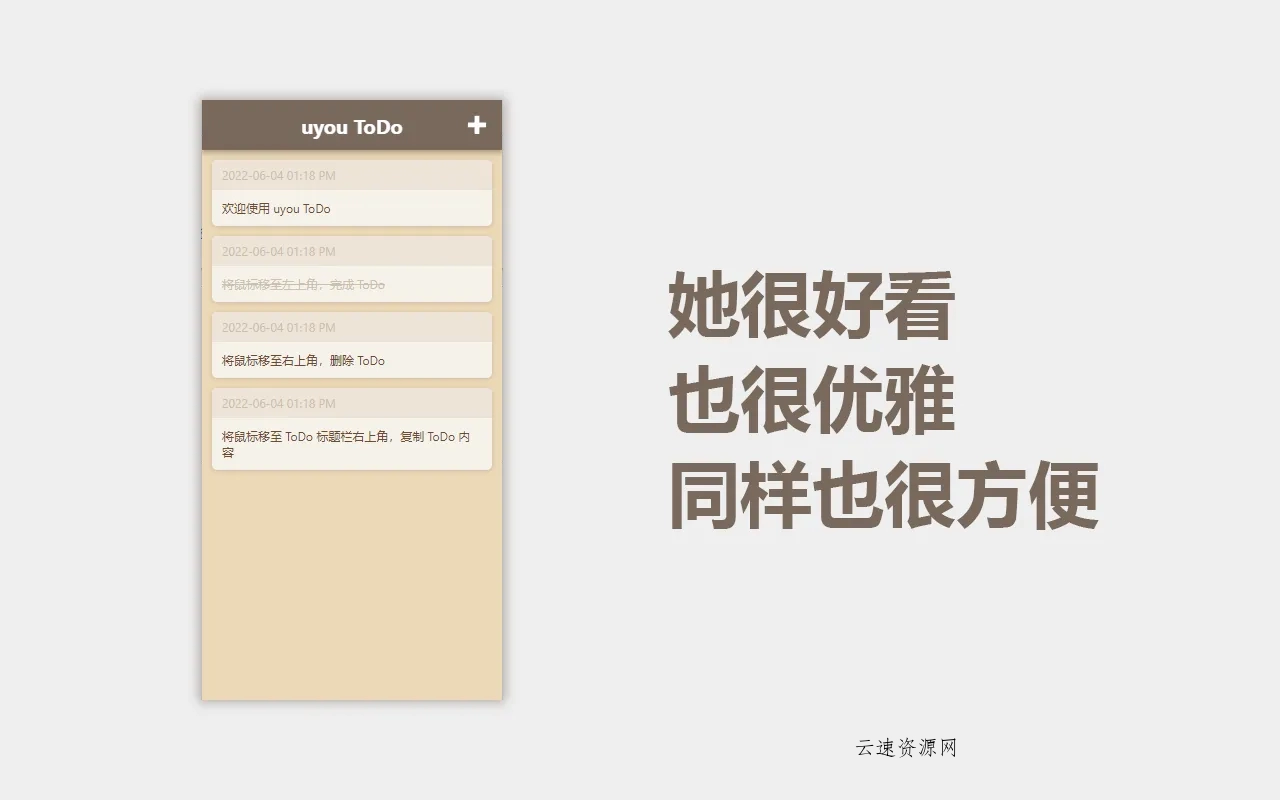The image size is (1280, 800).
Task: Click the timestamp on the delete-instruction card
Action: tap(264, 327)
